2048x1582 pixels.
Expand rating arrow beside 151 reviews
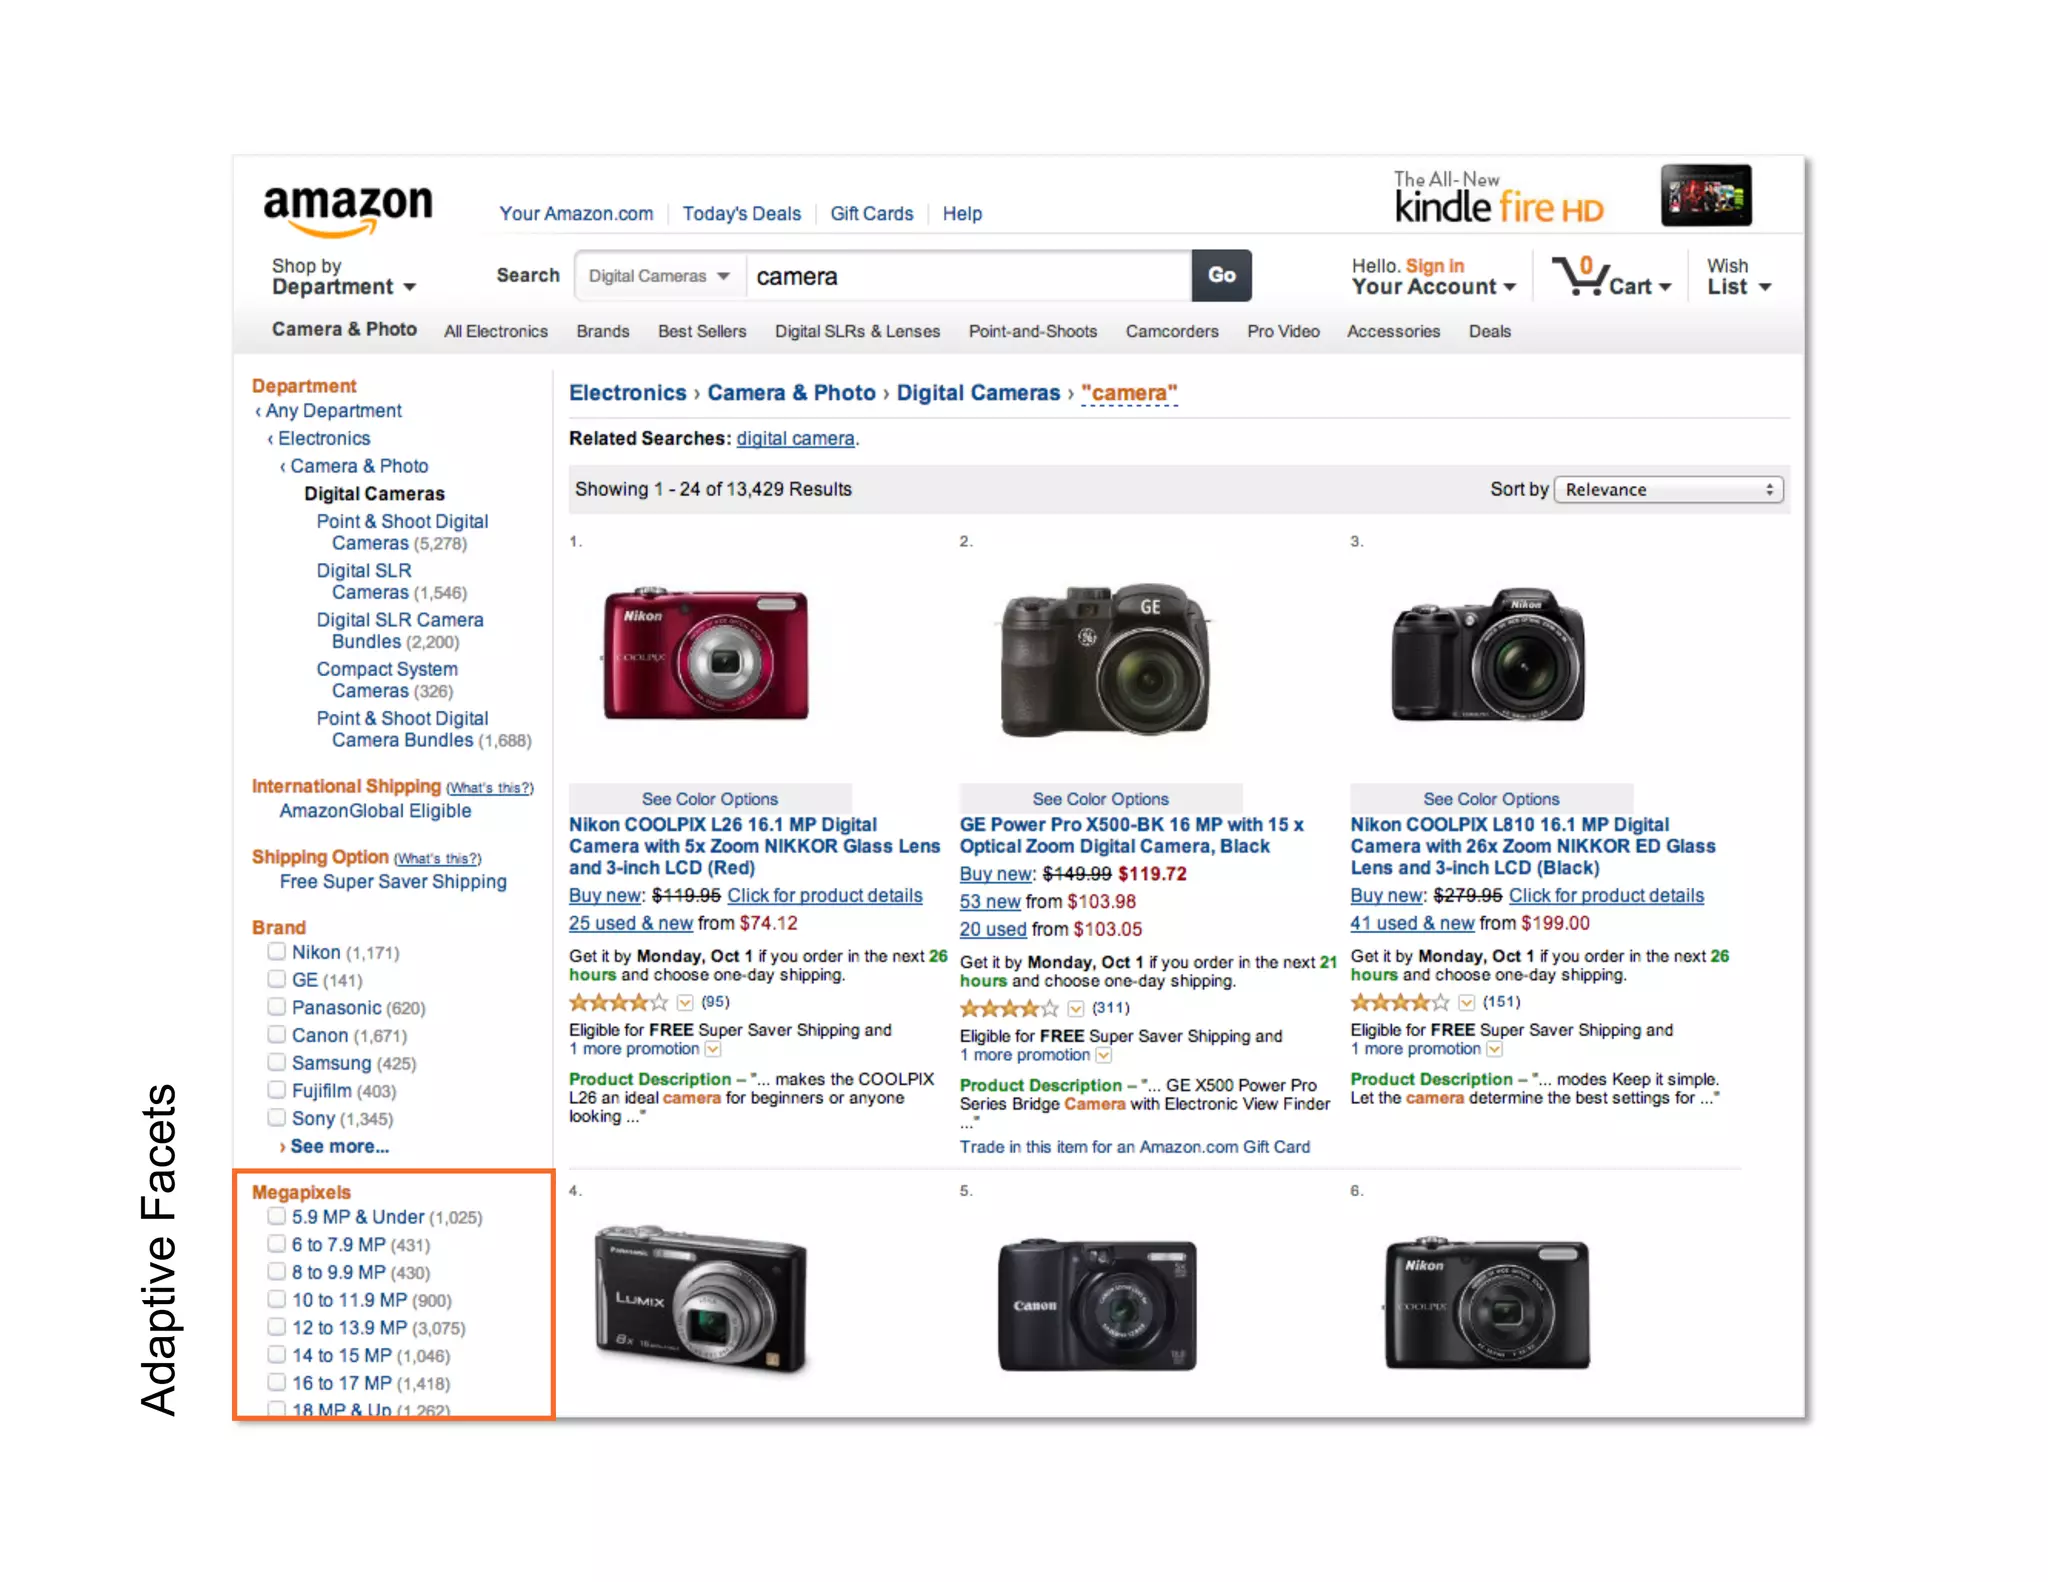[x=1466, y=1002]
